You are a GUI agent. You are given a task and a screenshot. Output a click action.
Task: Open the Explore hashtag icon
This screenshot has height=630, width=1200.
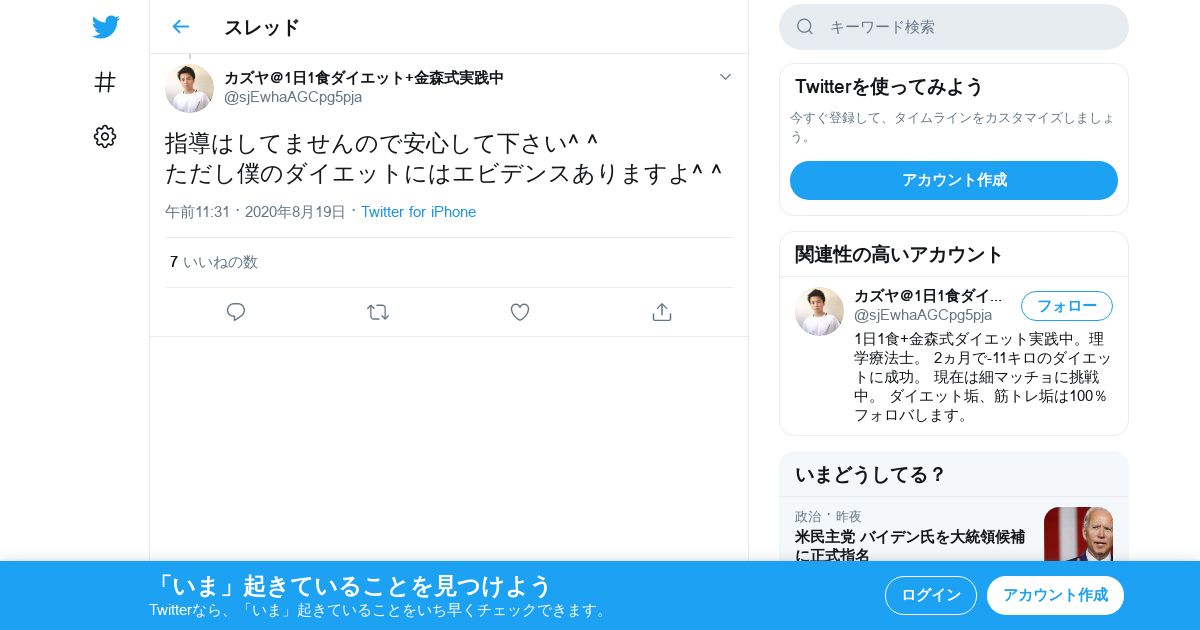click(x=105, y=82)
